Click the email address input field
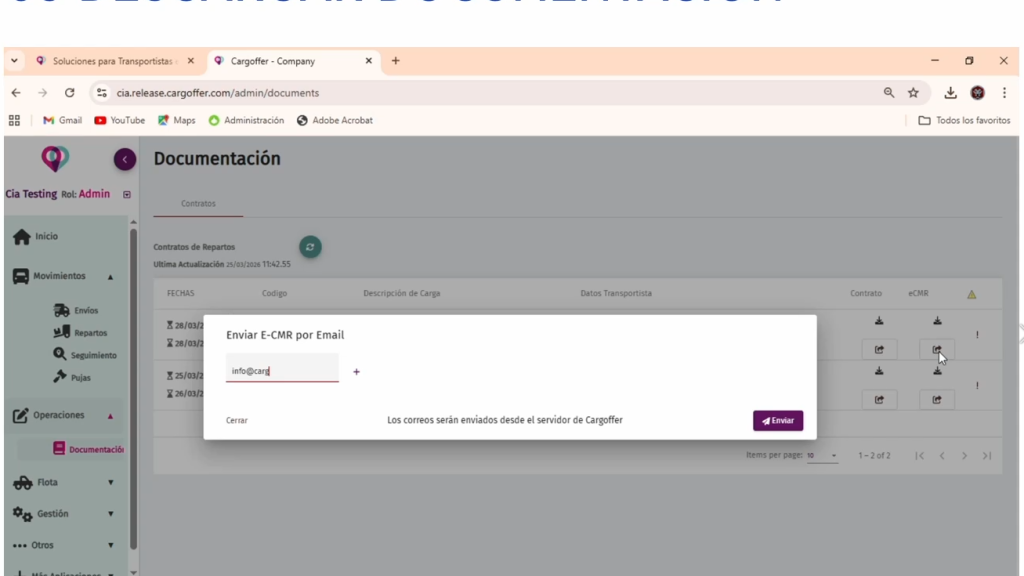Screen dimensions: 1024x576 click(282, 371)
